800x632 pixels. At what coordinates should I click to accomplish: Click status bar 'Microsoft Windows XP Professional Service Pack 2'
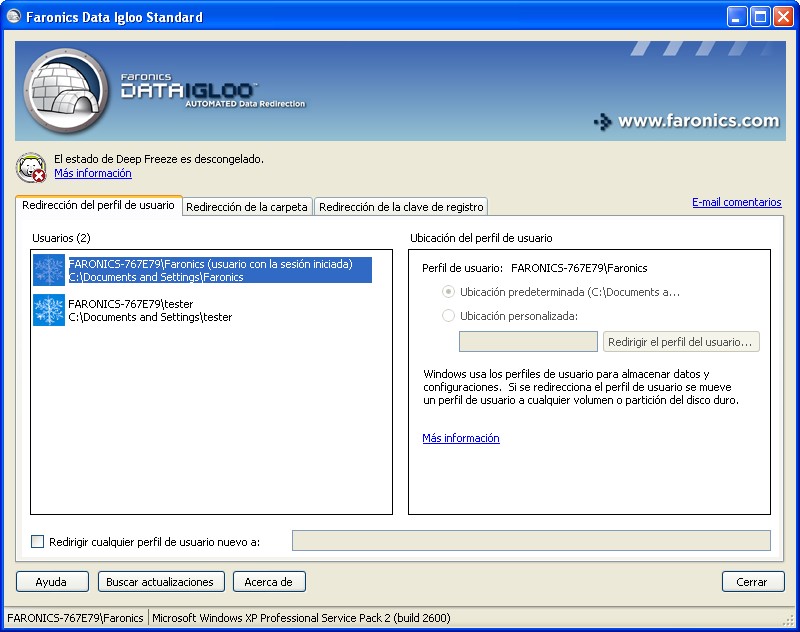301,618
